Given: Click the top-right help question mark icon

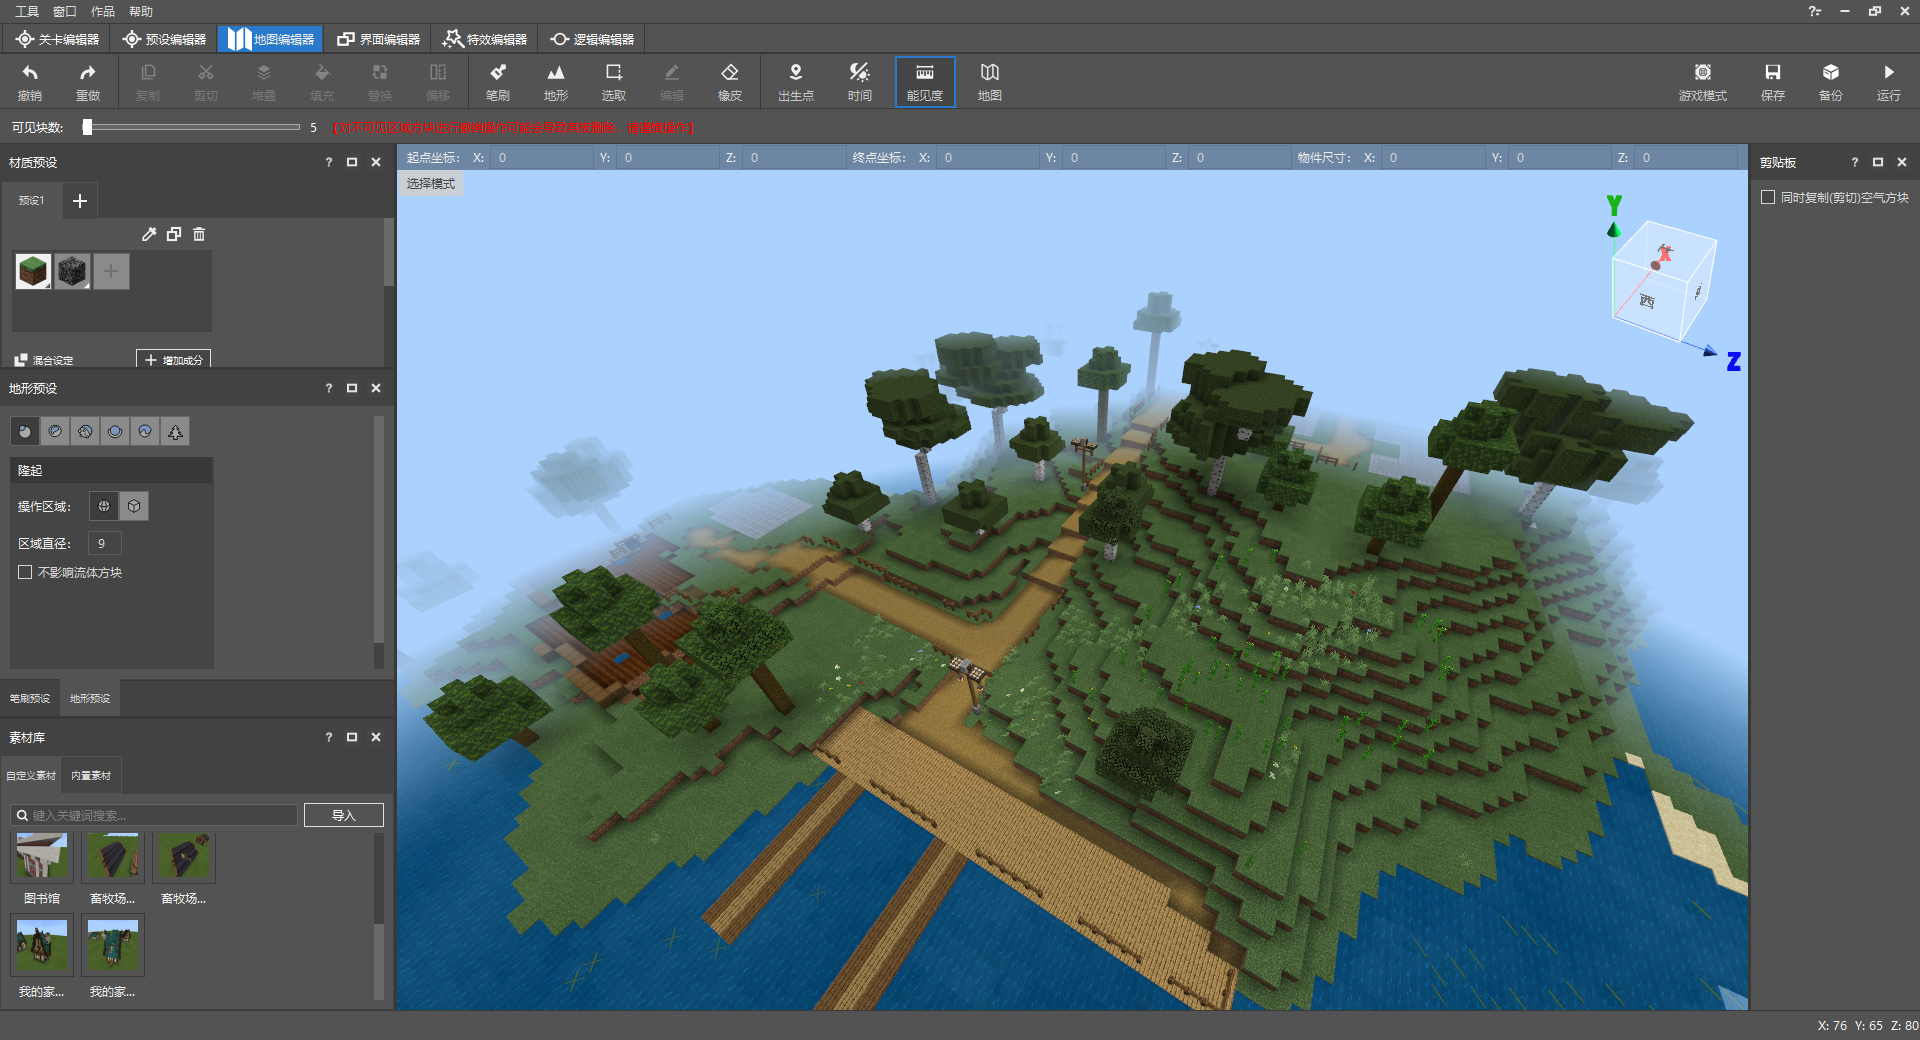Looking at the screenshot, I should (1814, 11).
